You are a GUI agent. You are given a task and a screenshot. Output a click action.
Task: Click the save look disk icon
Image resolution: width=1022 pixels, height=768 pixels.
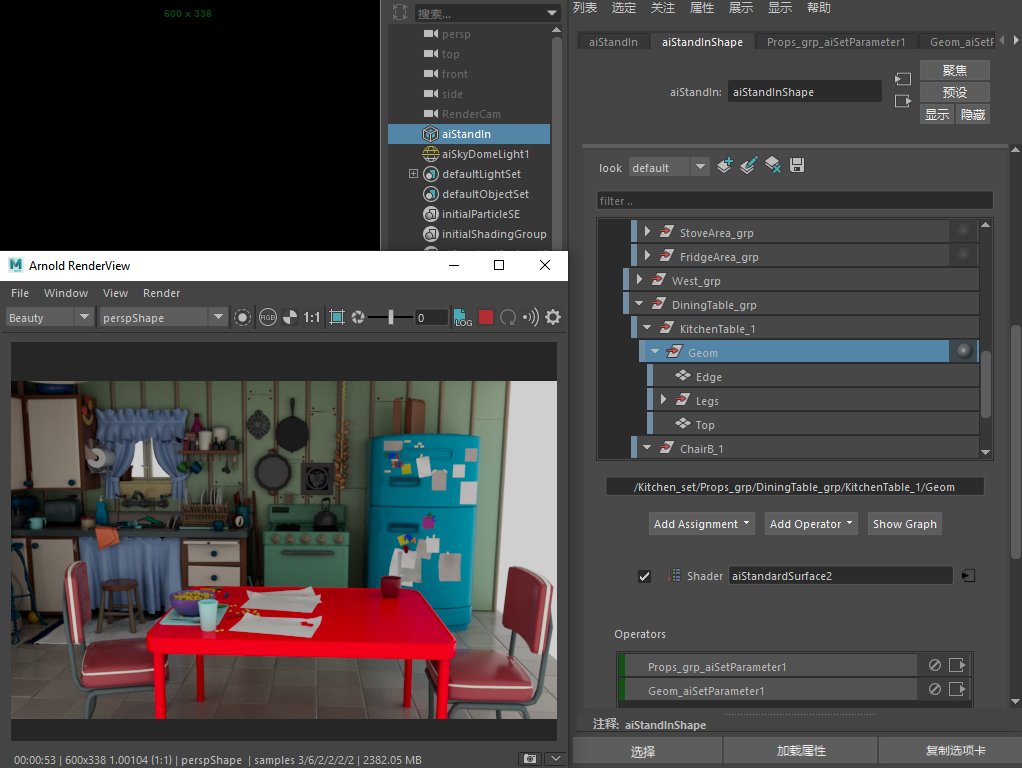tap(796, 166)
